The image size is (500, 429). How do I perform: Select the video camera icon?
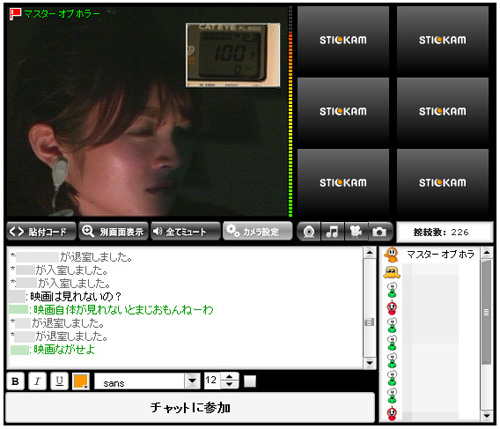pos(356,231)
